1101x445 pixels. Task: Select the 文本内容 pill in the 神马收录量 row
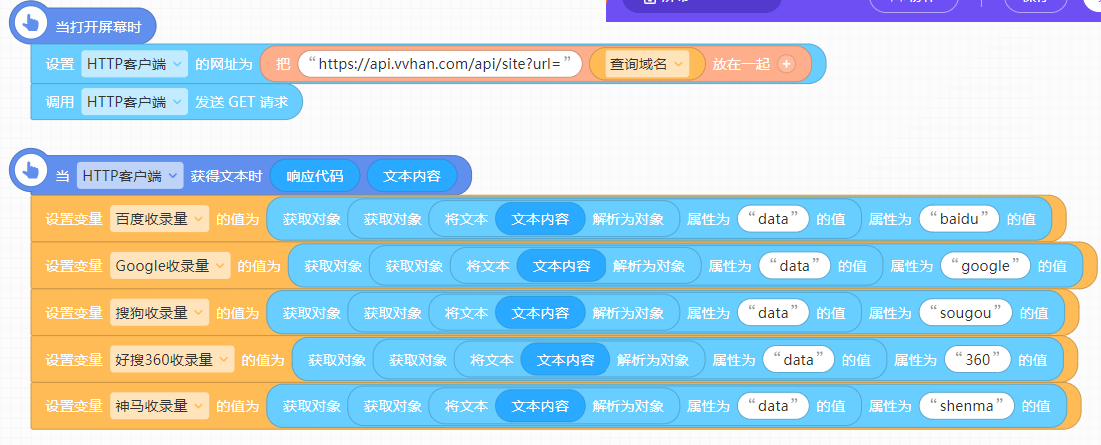541,406
